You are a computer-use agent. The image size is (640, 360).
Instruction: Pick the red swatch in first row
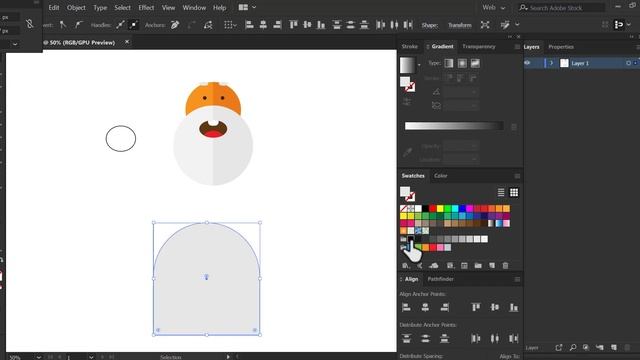pyautogui.click(x=433, y=209)
